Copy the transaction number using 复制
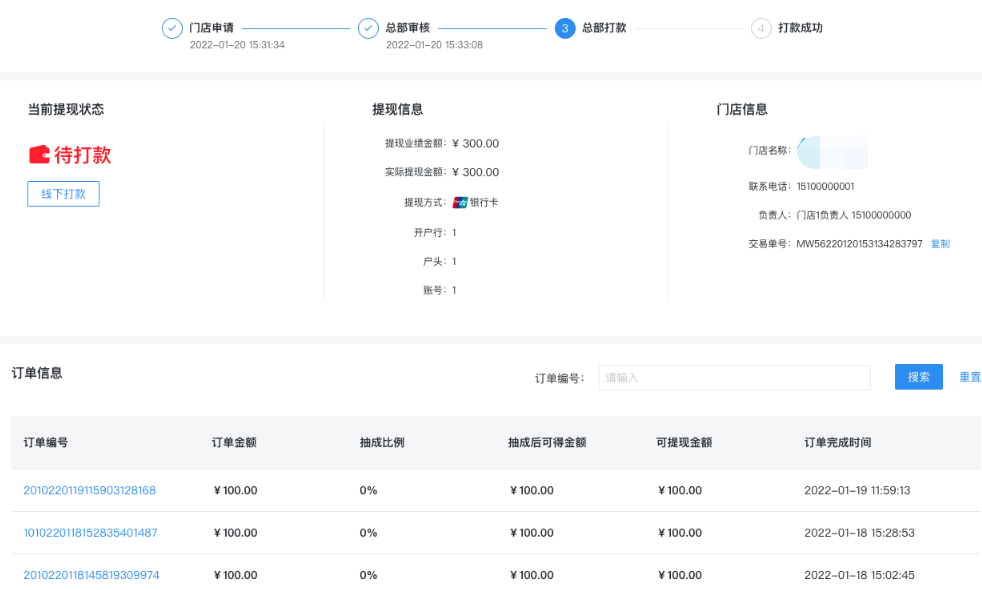 click(x=940, y=244)
